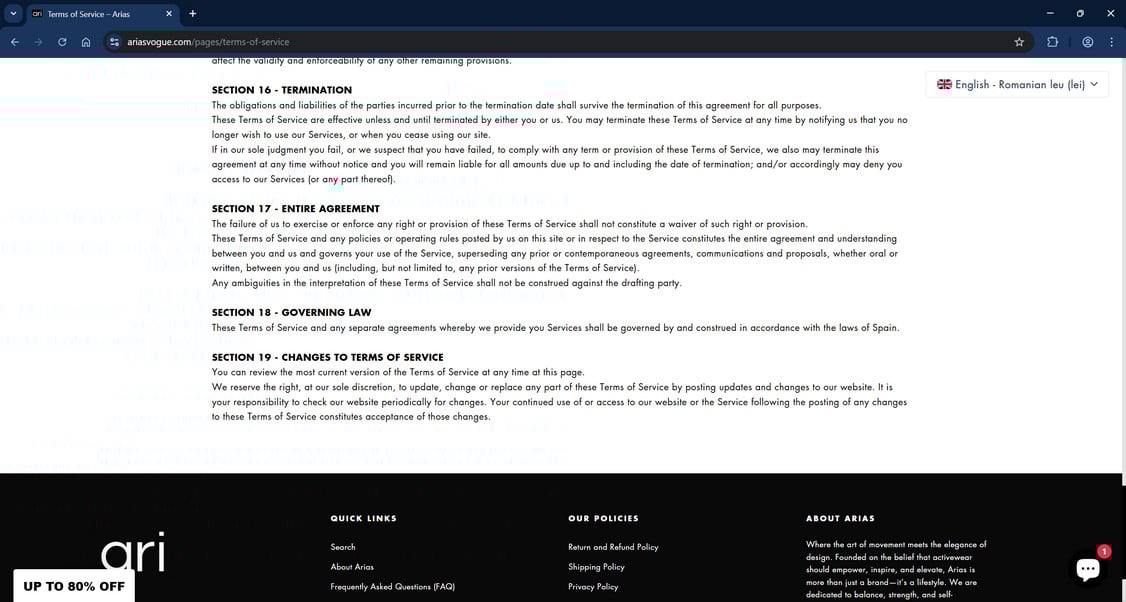1126x602 pixels.
Task: Open a new browser tab
Action: click(x=192, y=14)
